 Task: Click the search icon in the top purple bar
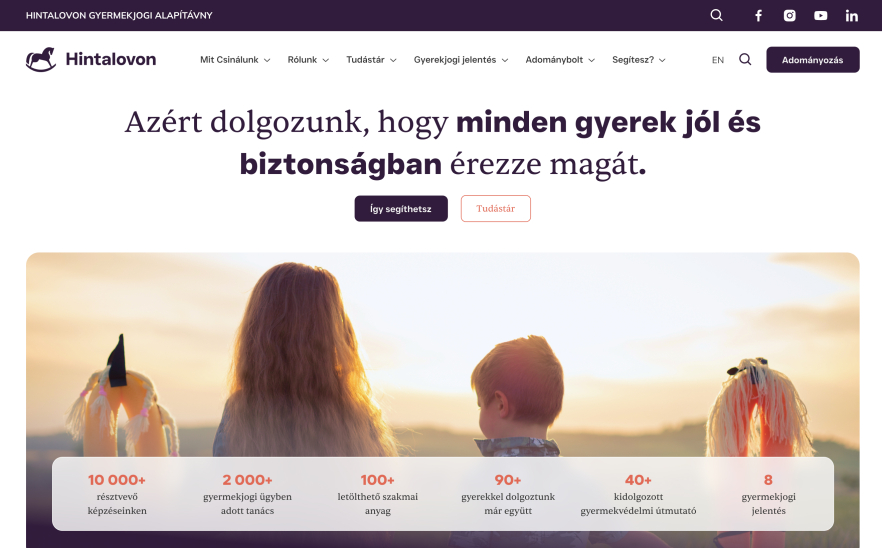click(716, 15)
